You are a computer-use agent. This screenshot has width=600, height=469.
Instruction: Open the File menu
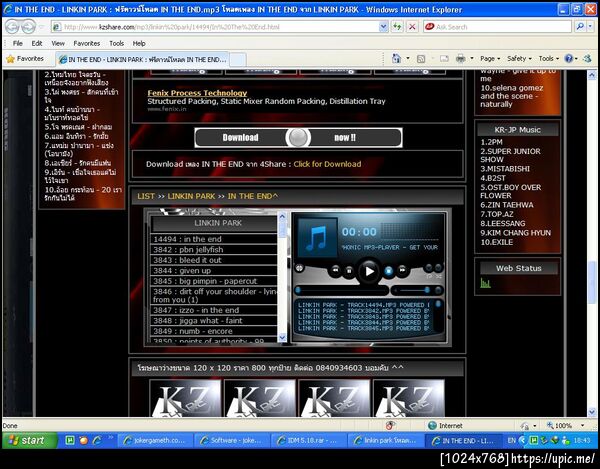point(18,43)
